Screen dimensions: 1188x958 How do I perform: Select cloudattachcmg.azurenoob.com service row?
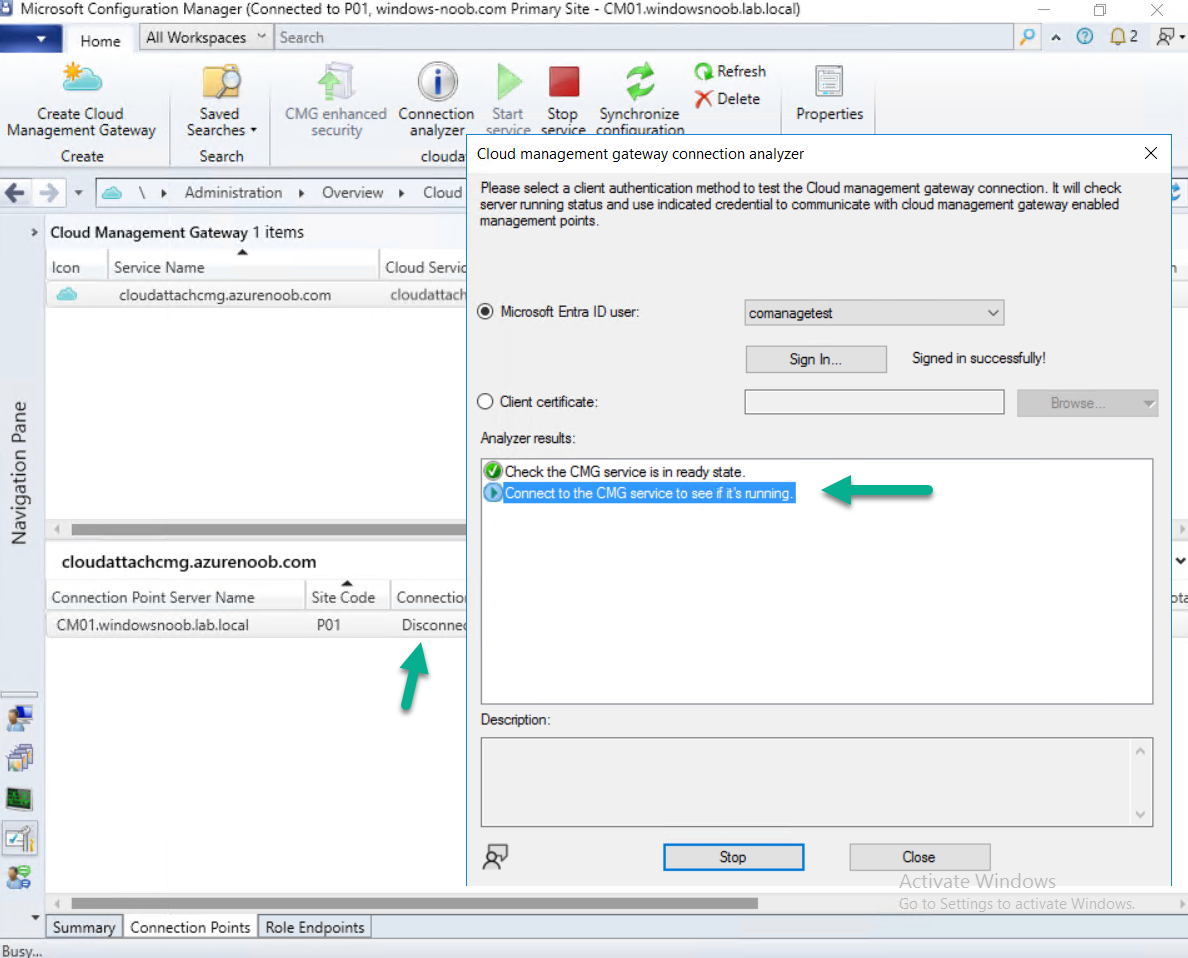(256, 295)
